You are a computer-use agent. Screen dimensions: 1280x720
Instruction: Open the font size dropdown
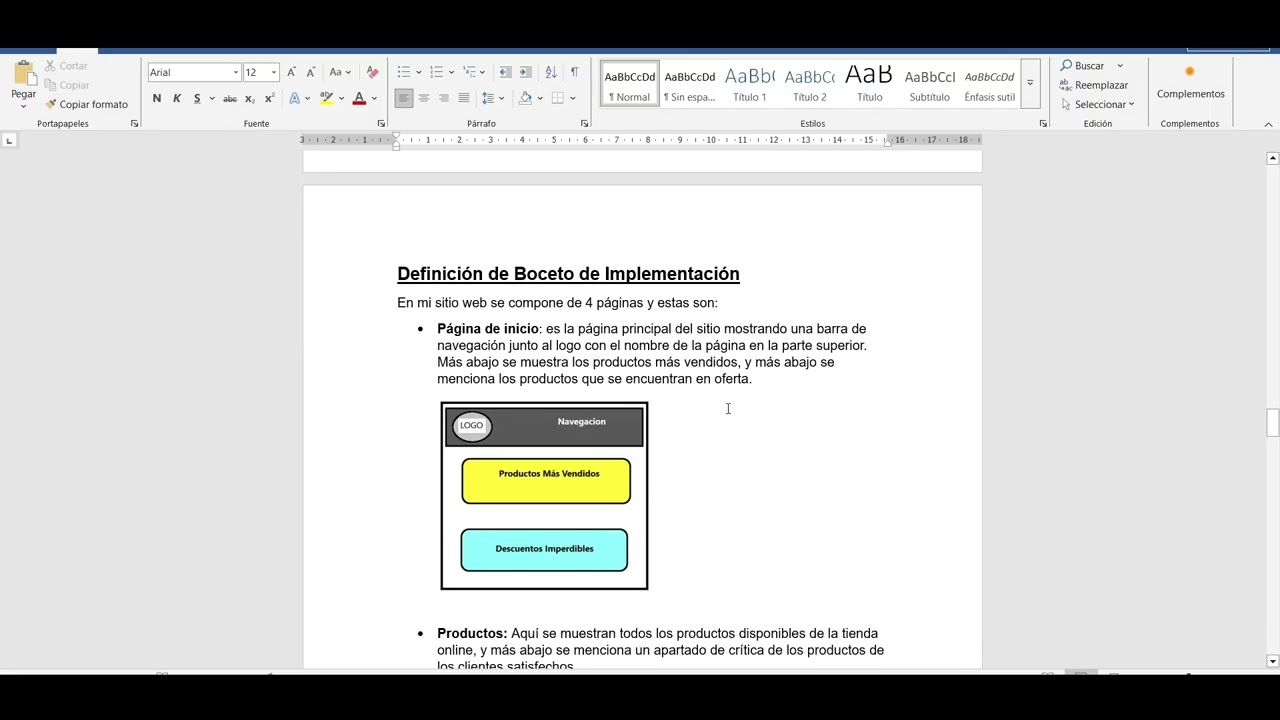[x=273, y=72]
